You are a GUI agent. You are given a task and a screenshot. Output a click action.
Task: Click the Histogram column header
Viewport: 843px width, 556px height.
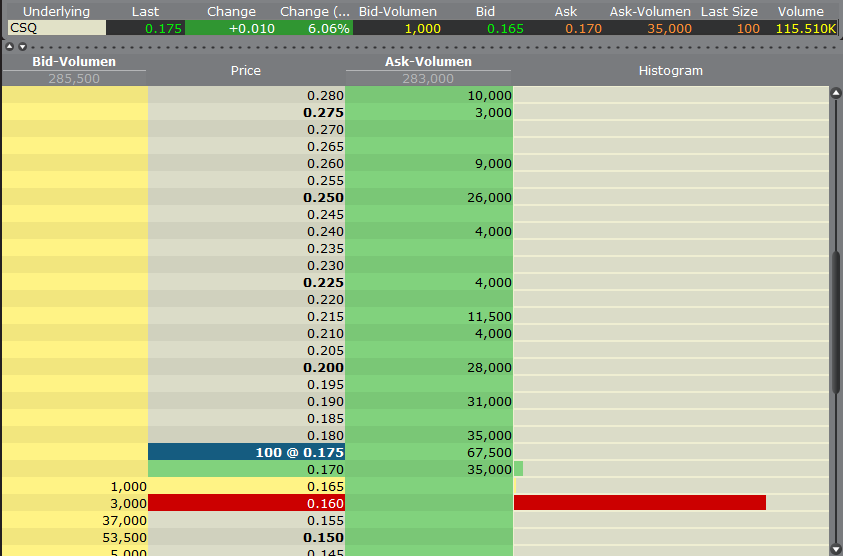[670, 70]
